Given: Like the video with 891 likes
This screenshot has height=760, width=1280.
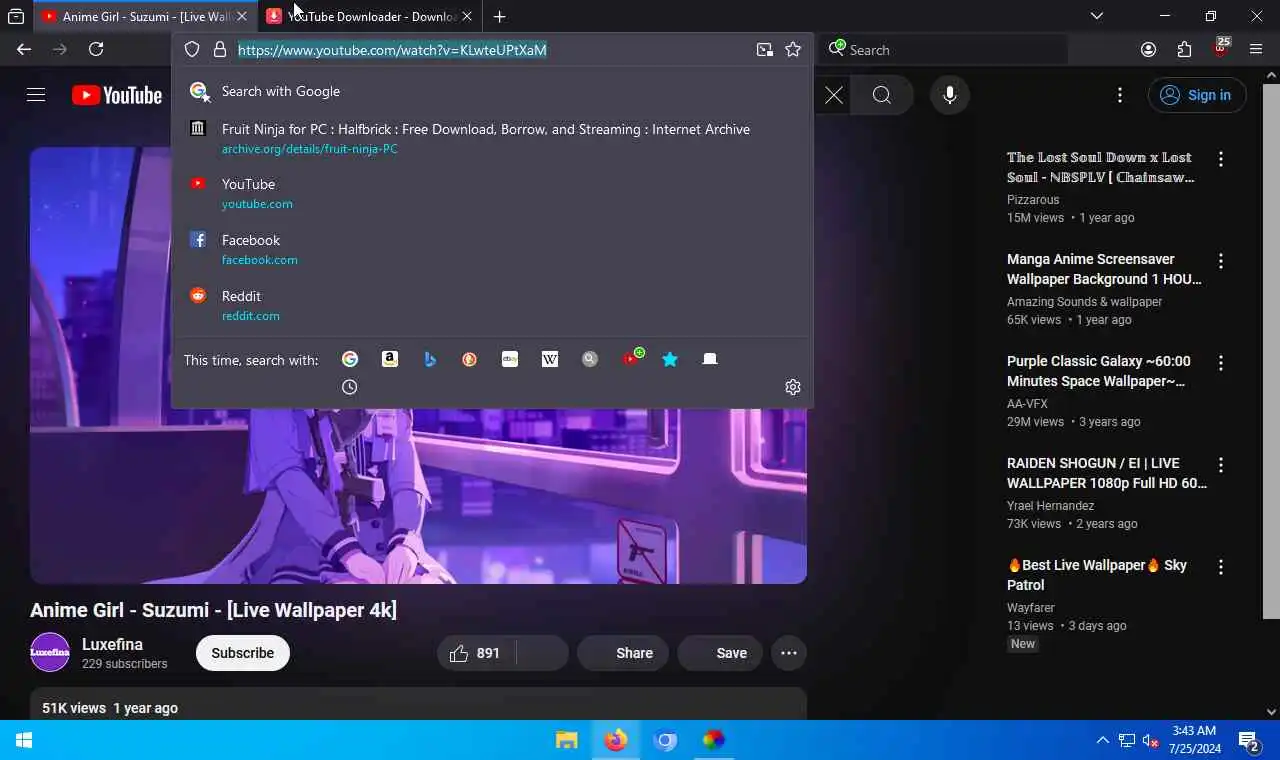Looking at the screenshot, I should click(x=476, y=653).
